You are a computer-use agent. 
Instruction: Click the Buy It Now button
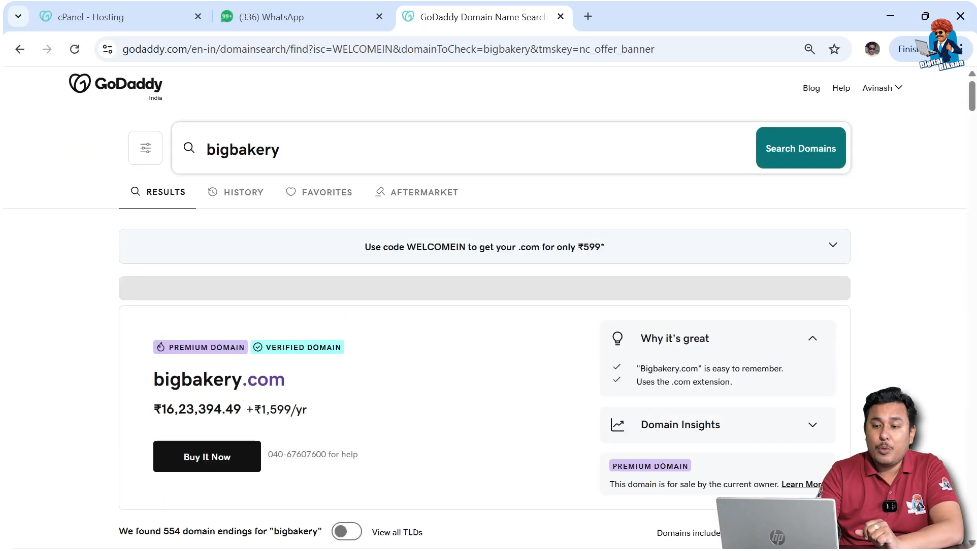pyautogui.click(x=207, y=456)
